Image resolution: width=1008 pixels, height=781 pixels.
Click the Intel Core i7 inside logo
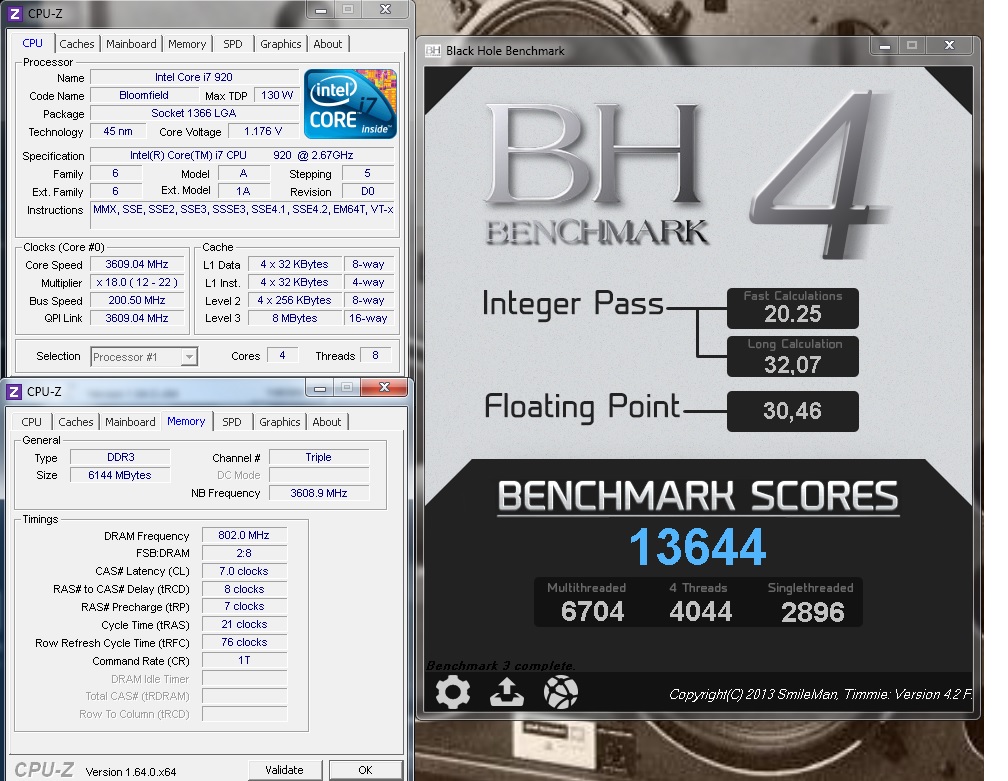[x=350, y=103]
